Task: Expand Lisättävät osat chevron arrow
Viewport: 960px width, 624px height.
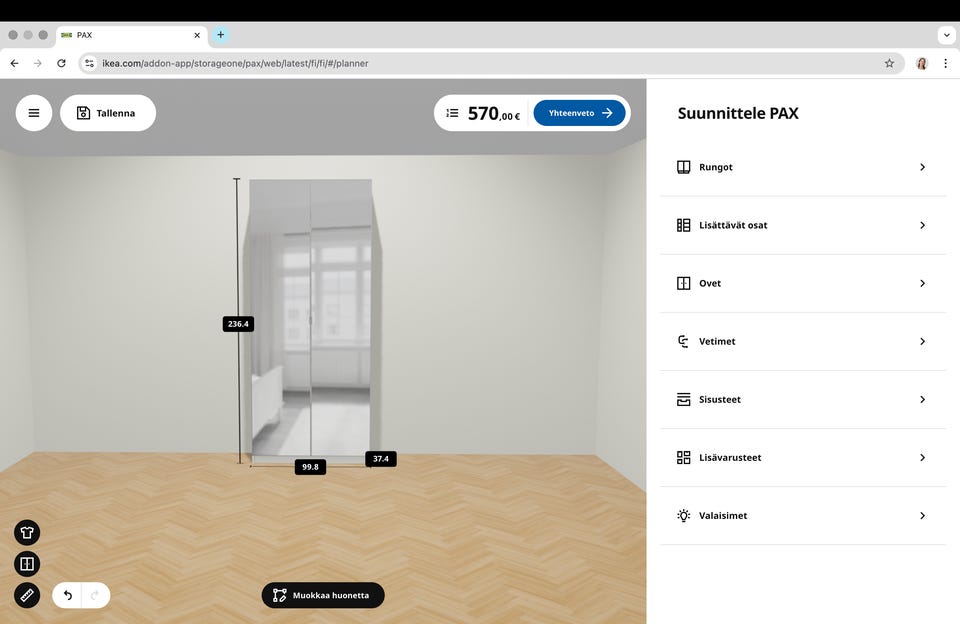Action: click(922, 225)
